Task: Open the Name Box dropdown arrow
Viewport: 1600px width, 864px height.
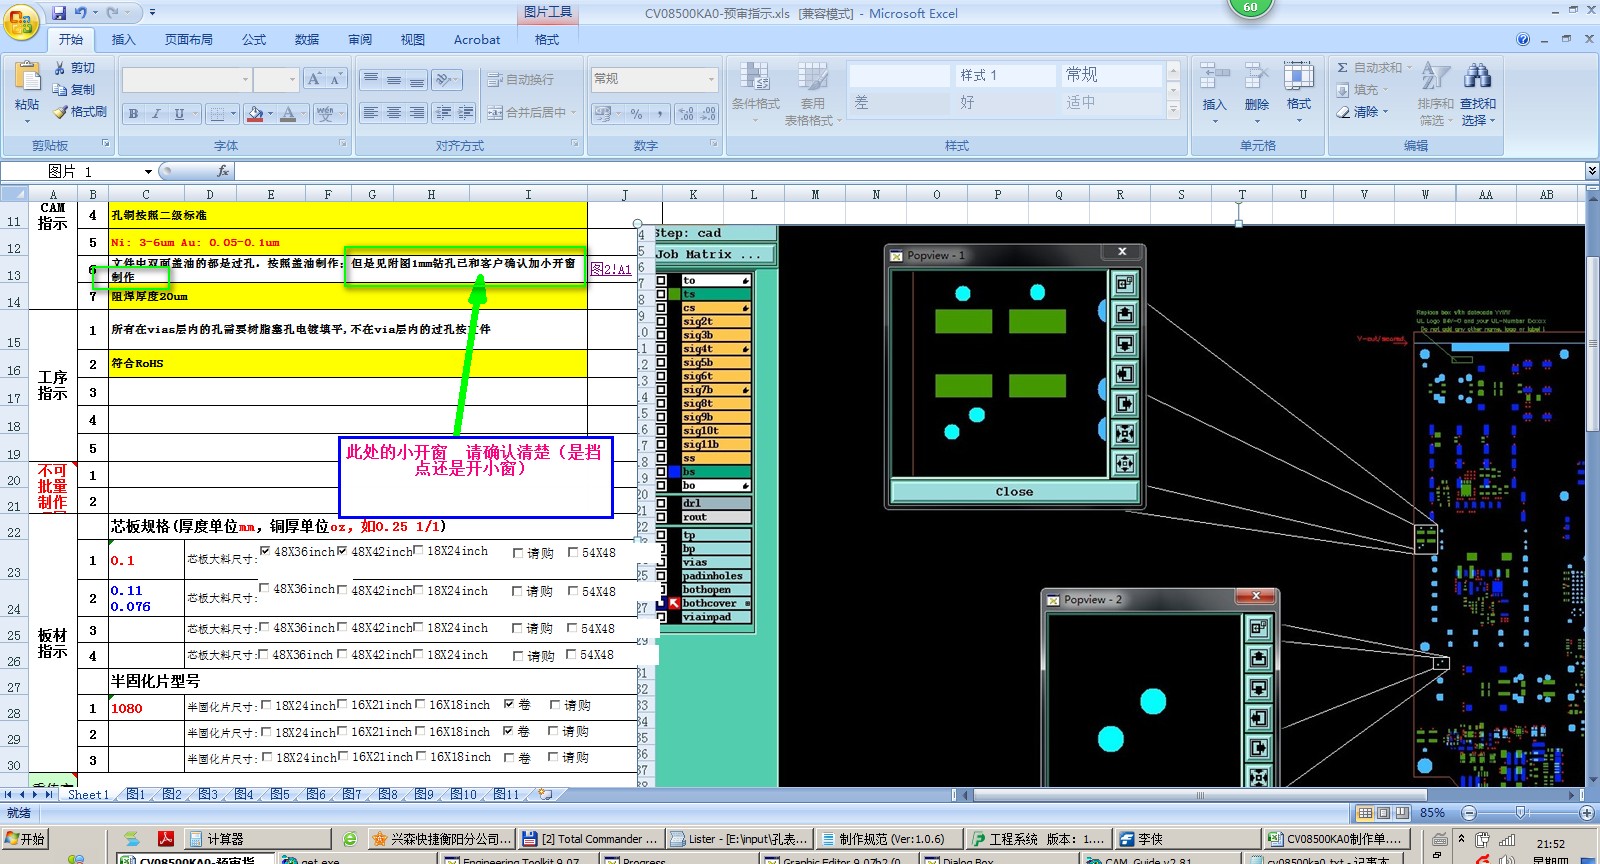Action: 149,171
